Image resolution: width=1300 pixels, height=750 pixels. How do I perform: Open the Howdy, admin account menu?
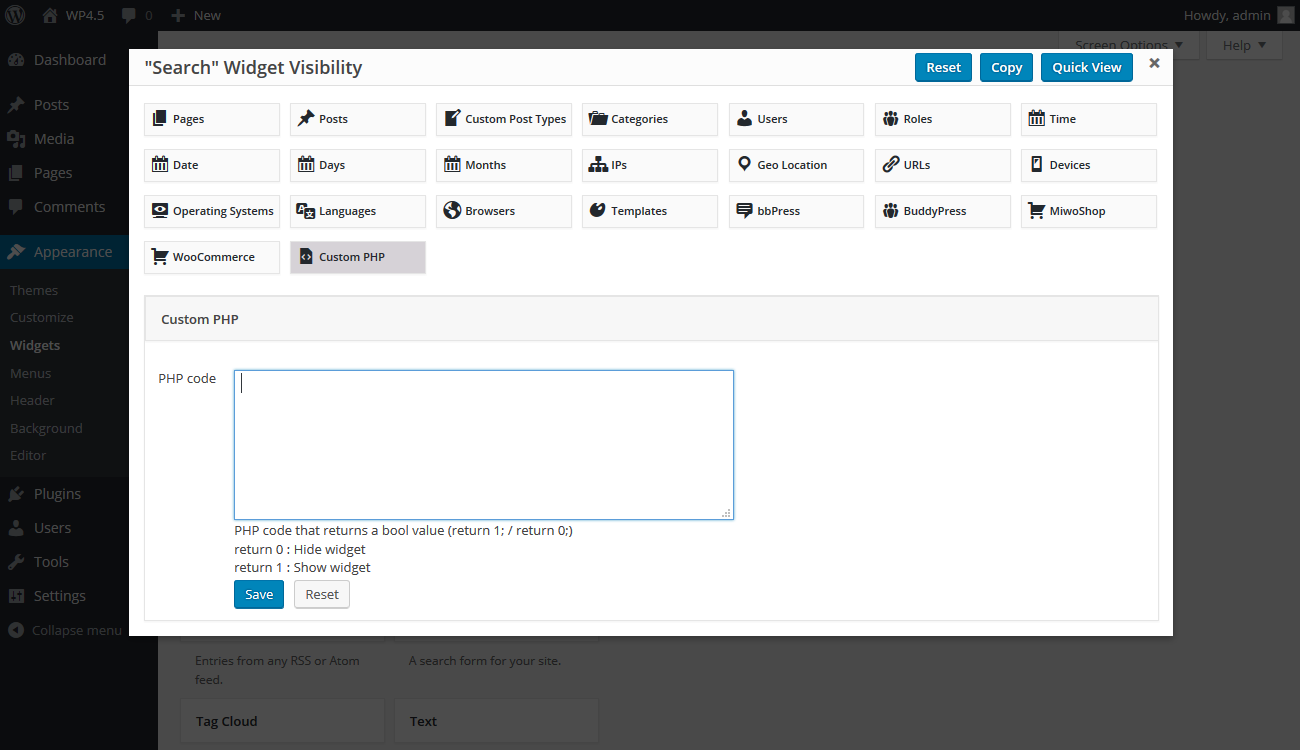[x=1238, y=15]
